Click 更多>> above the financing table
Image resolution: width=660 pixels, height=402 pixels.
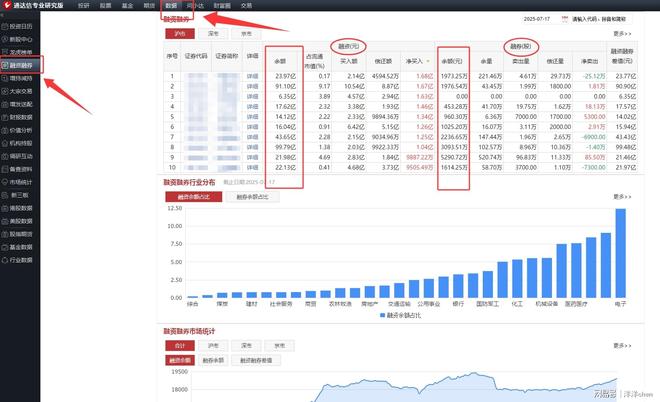(621, 33)
